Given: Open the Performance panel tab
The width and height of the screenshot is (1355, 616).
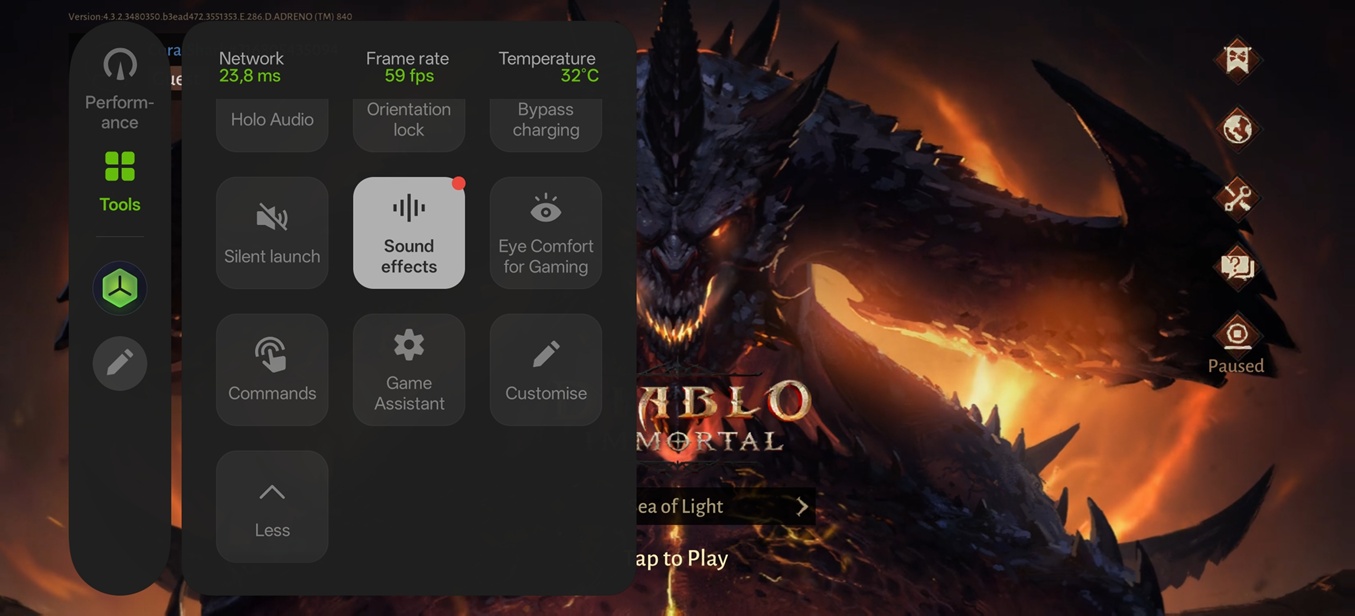Looking at the screenshot, I should pos(119,90).
